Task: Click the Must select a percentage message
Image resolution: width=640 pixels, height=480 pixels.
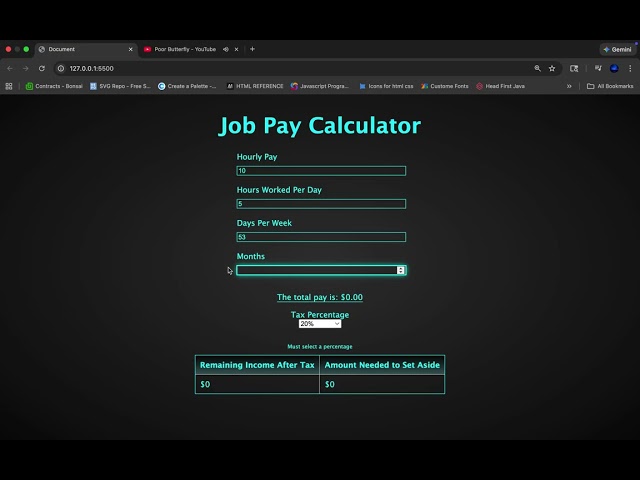Action: (320, 347)
